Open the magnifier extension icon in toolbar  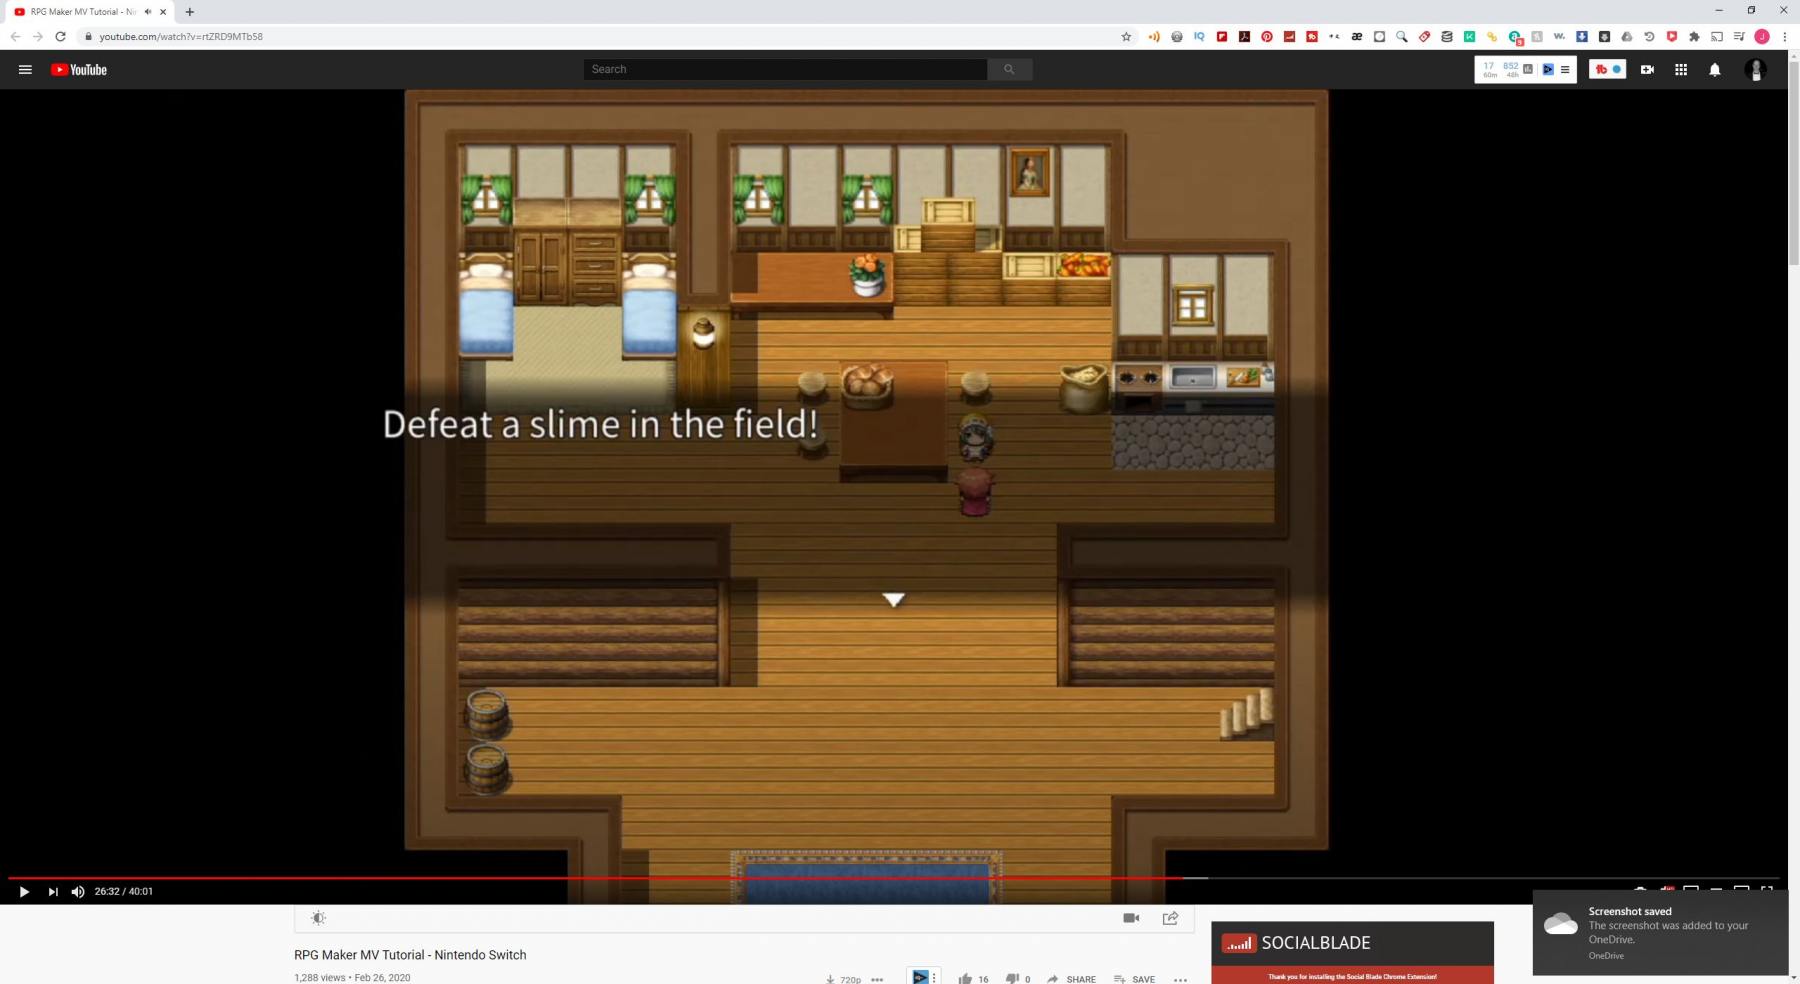(x=1402, y=36)
